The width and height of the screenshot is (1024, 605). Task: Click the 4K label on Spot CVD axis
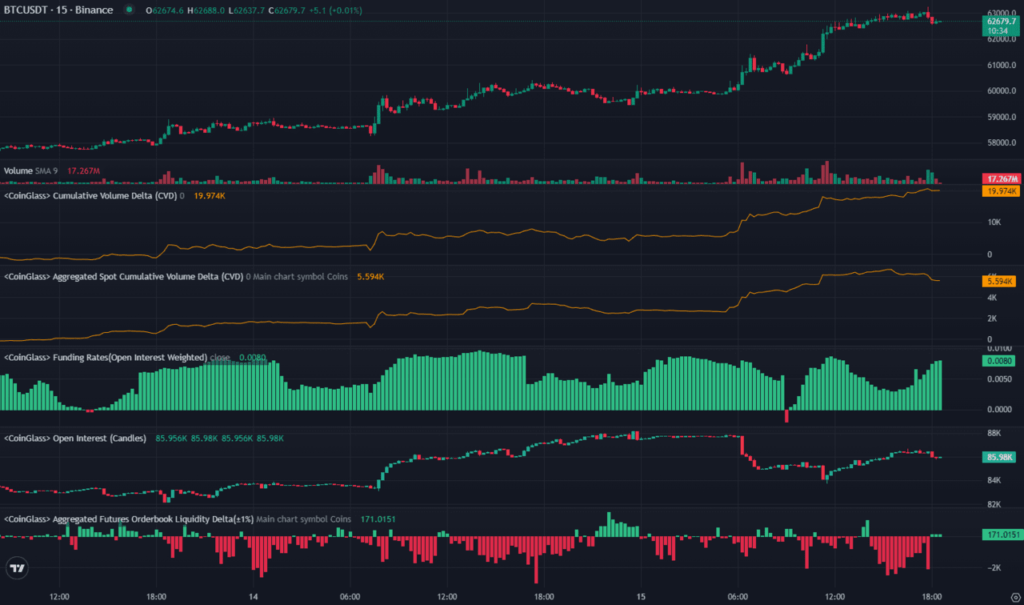click(992, 298)
